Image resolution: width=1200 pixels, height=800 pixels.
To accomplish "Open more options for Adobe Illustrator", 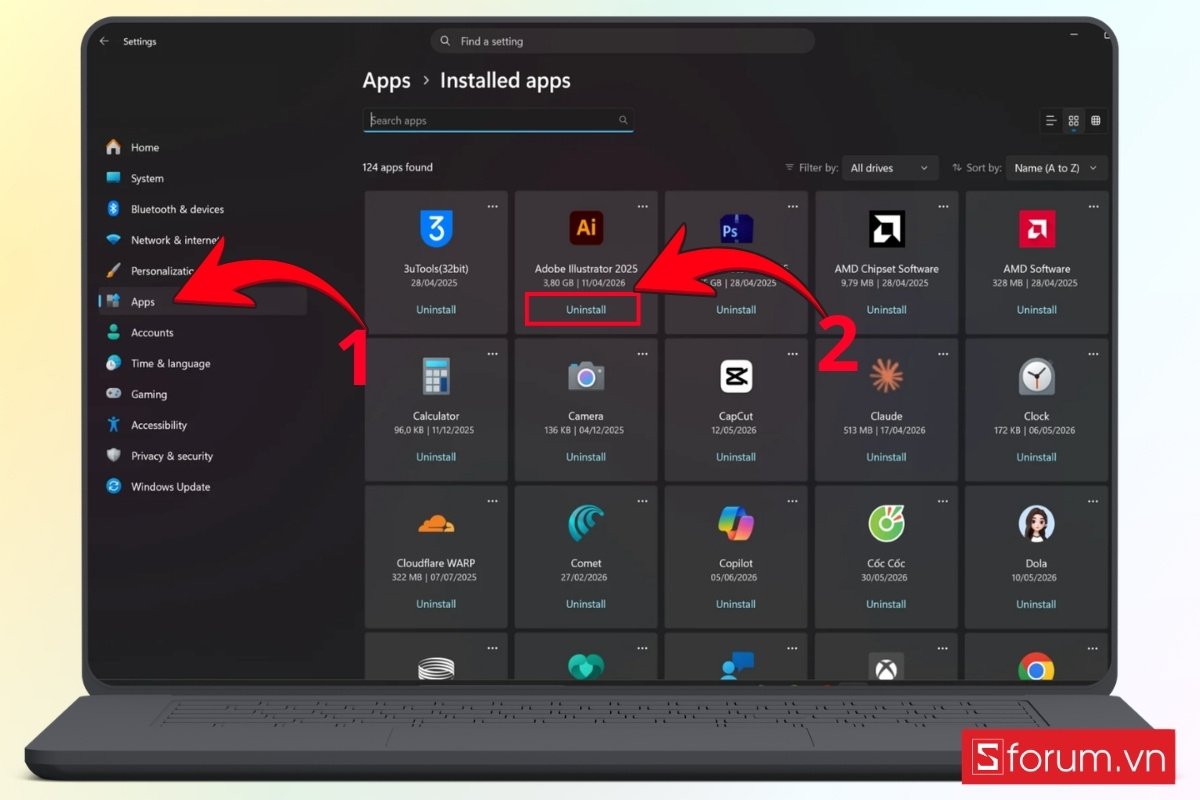I will tap(642, 206).
